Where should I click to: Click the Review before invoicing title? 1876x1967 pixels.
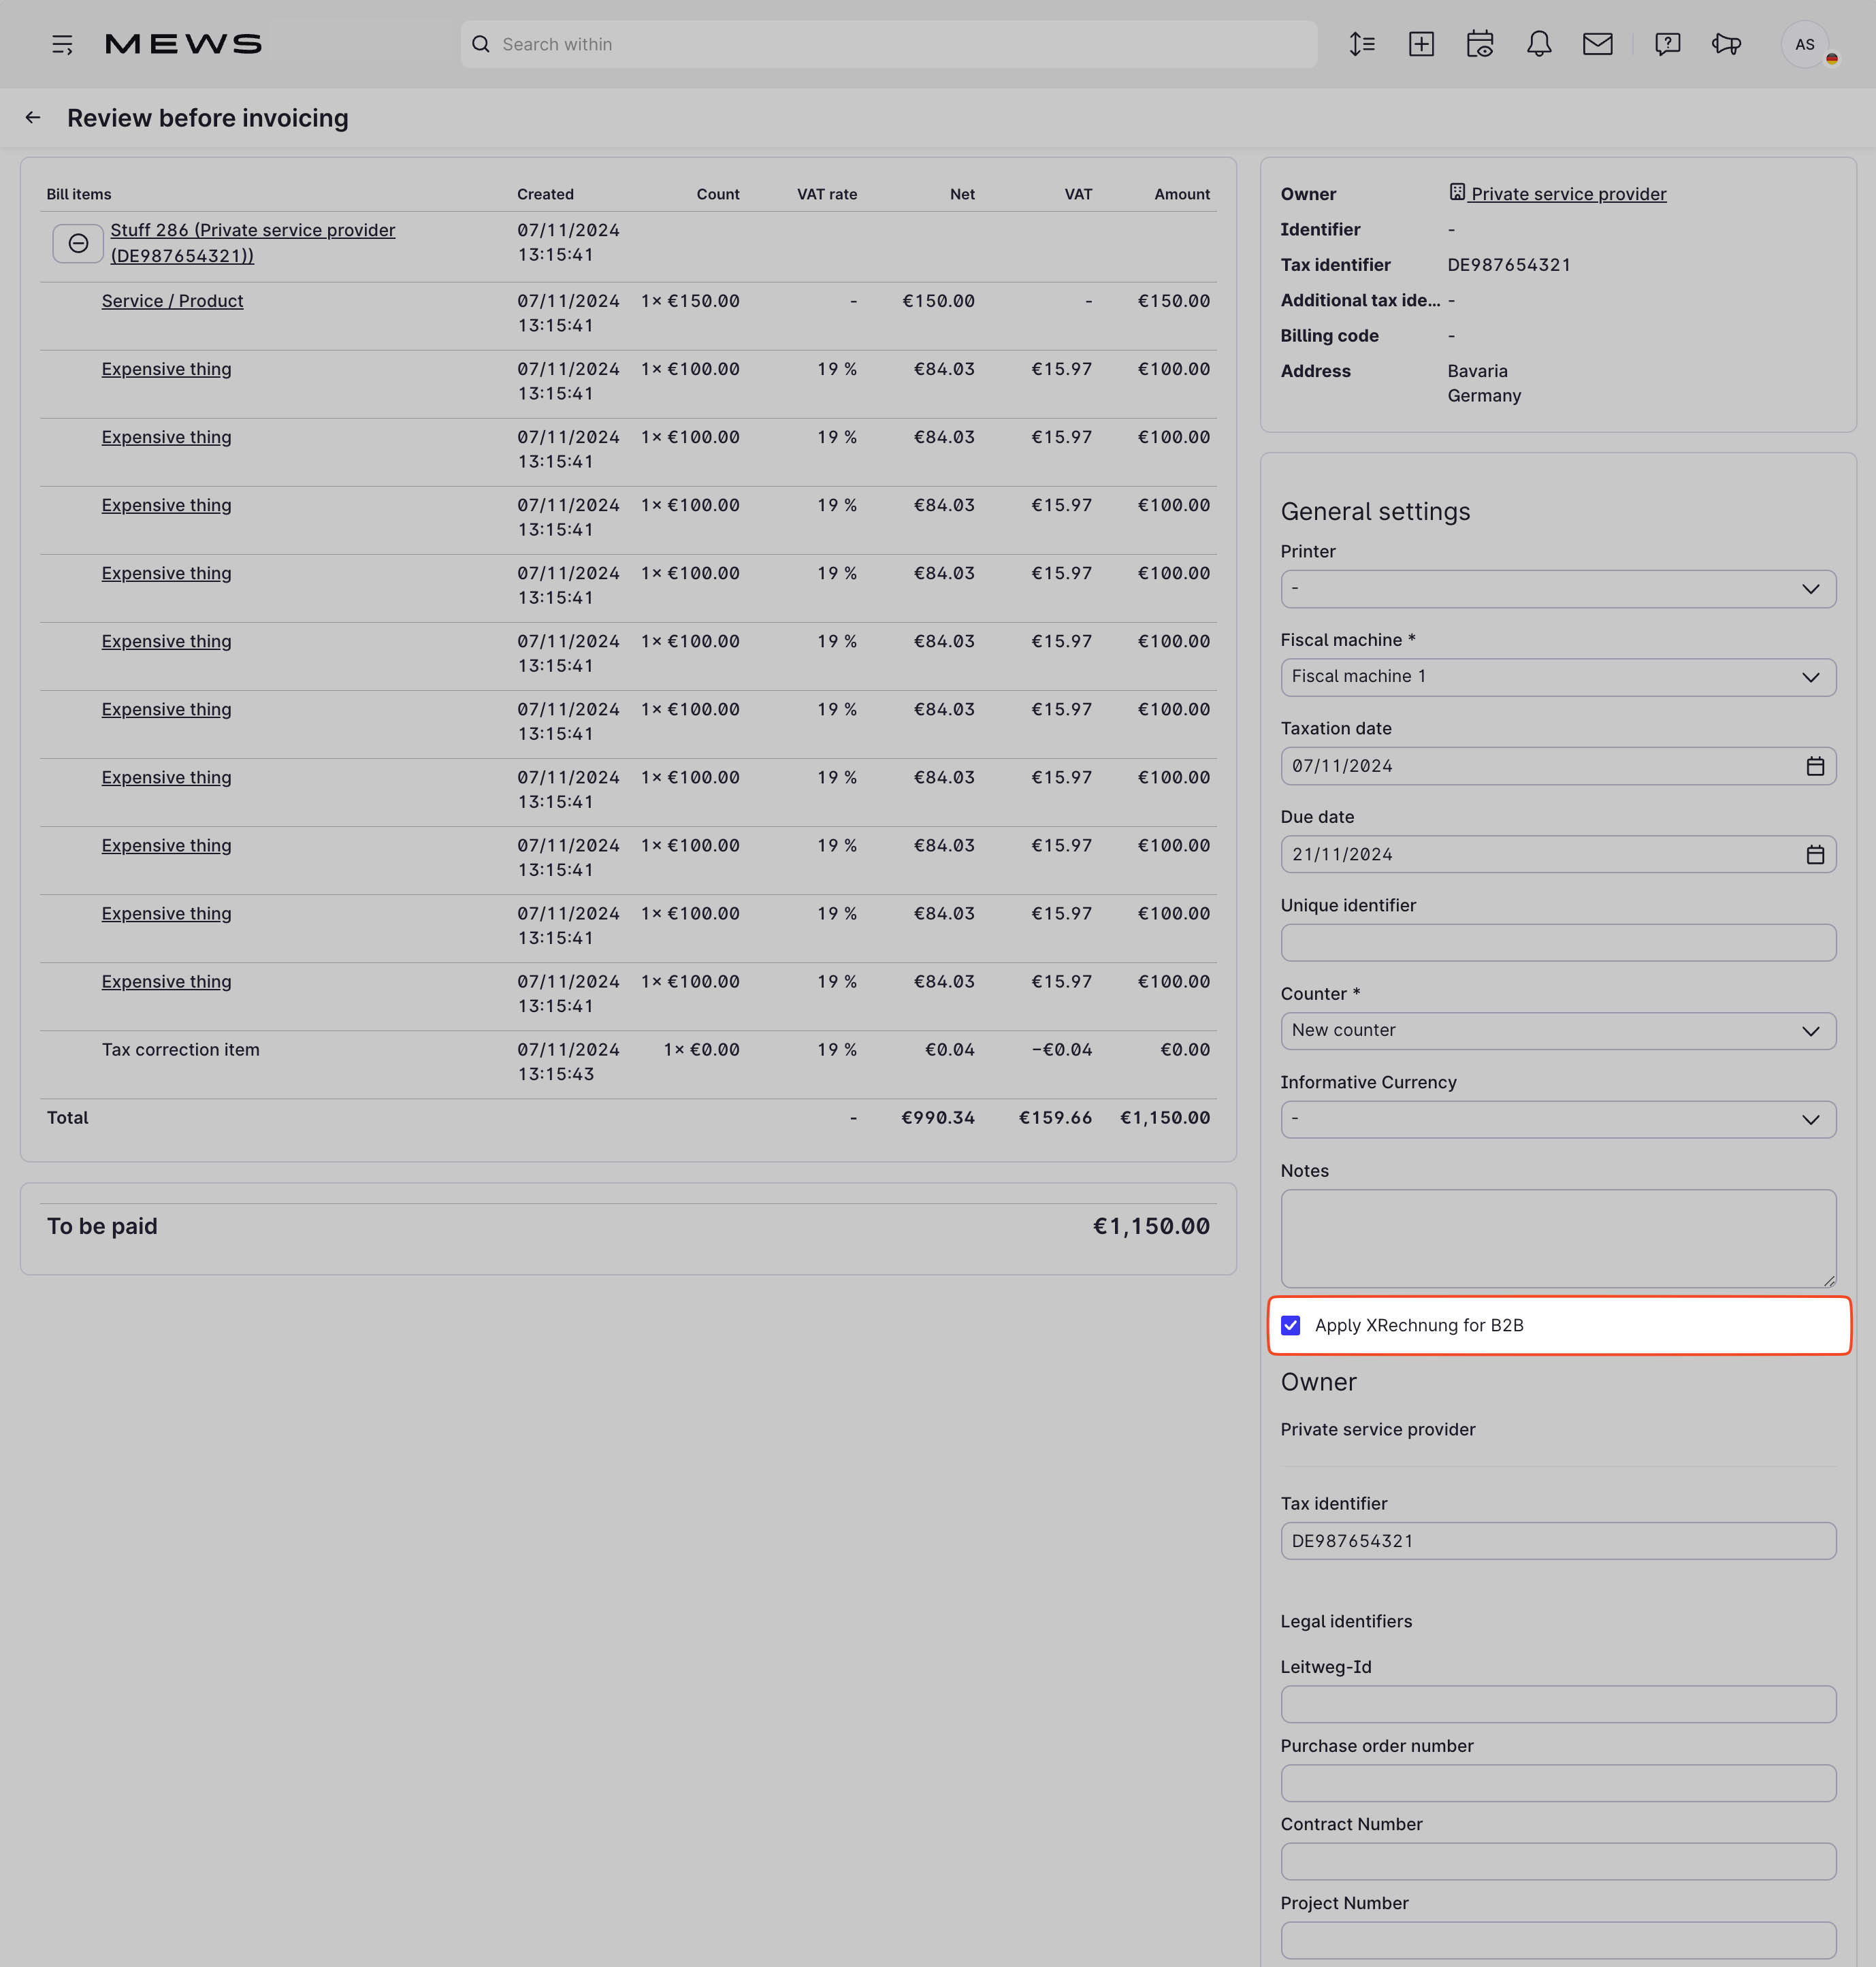tap(208, 118)
